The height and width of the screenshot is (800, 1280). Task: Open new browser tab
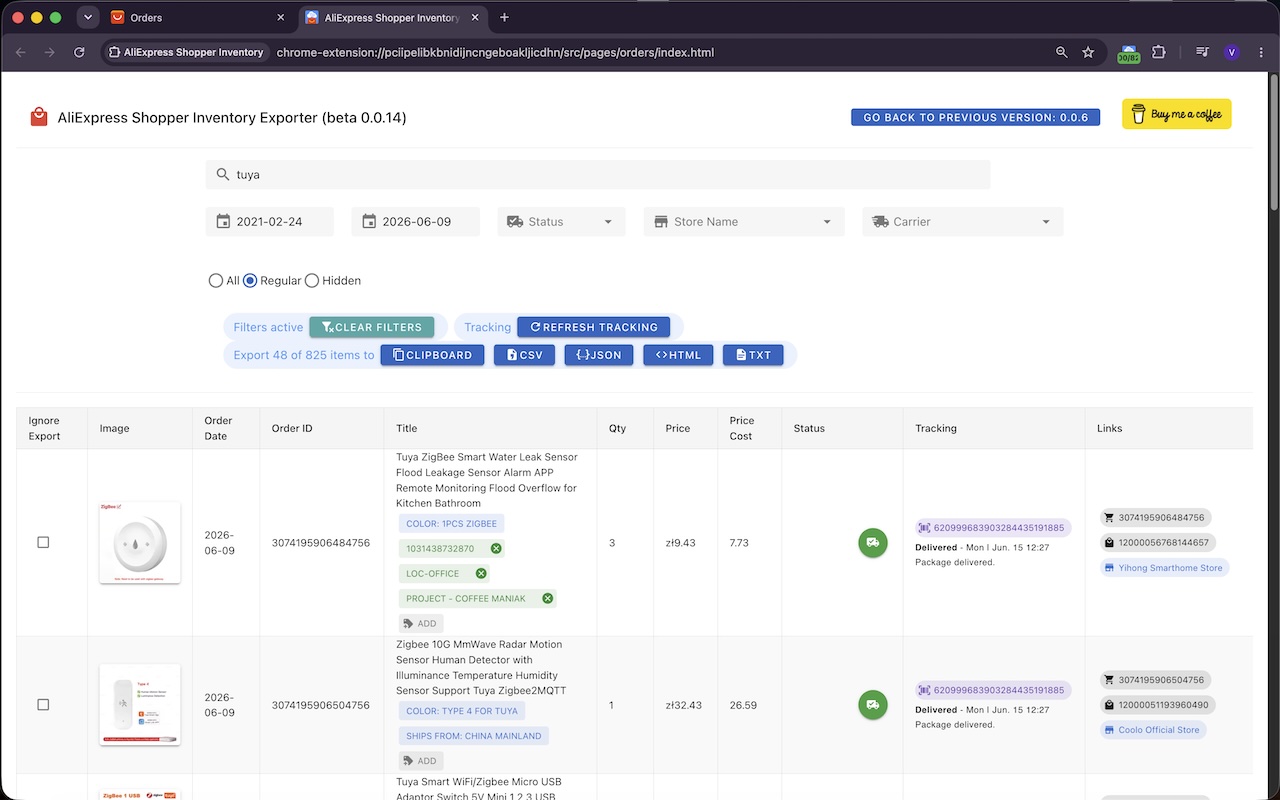504,17
